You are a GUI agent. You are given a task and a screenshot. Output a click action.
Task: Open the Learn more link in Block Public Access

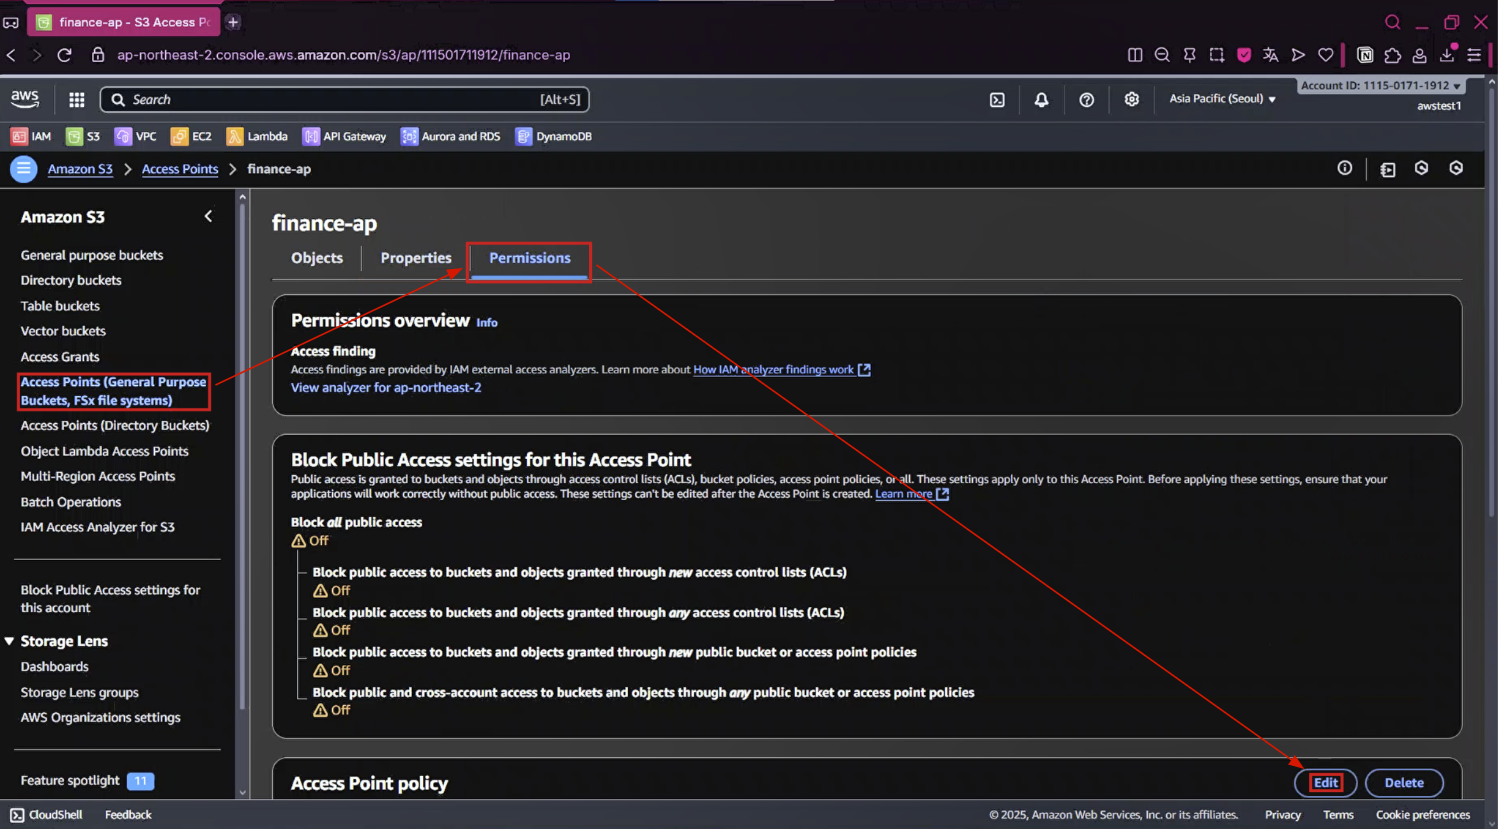(x=912, y=494)
